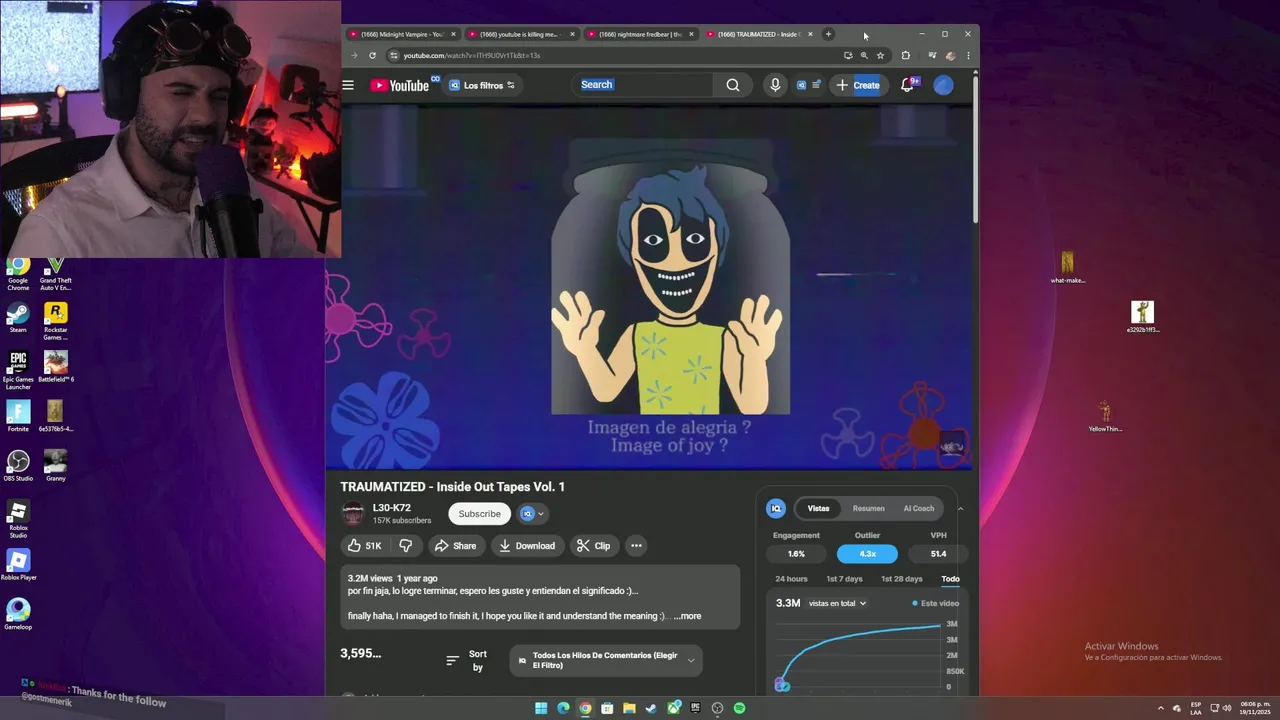The width and height of the screenshot is (1280, 720).
Task: Switch to 'youtube is killing me' tab
Action: (x=521, y=34)
